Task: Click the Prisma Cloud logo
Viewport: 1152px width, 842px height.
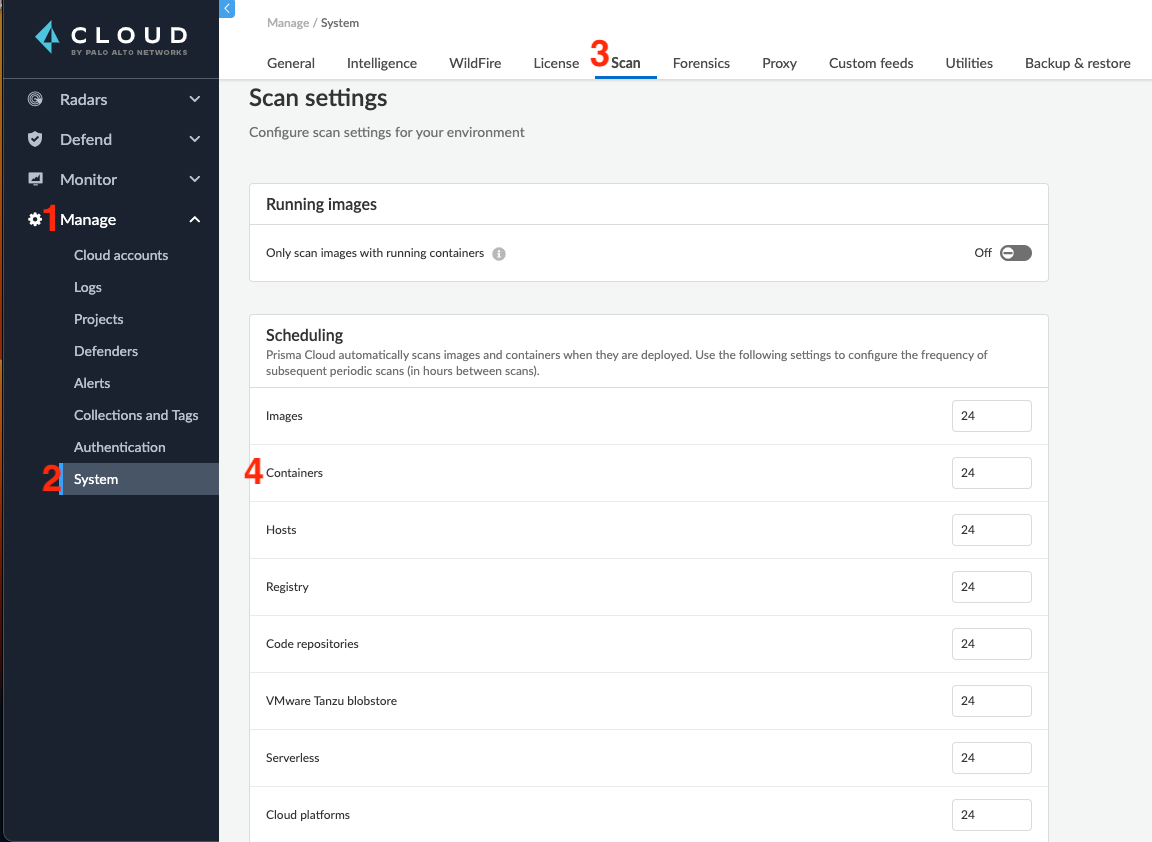Action: pyautogui.click(x=110, y=39)
